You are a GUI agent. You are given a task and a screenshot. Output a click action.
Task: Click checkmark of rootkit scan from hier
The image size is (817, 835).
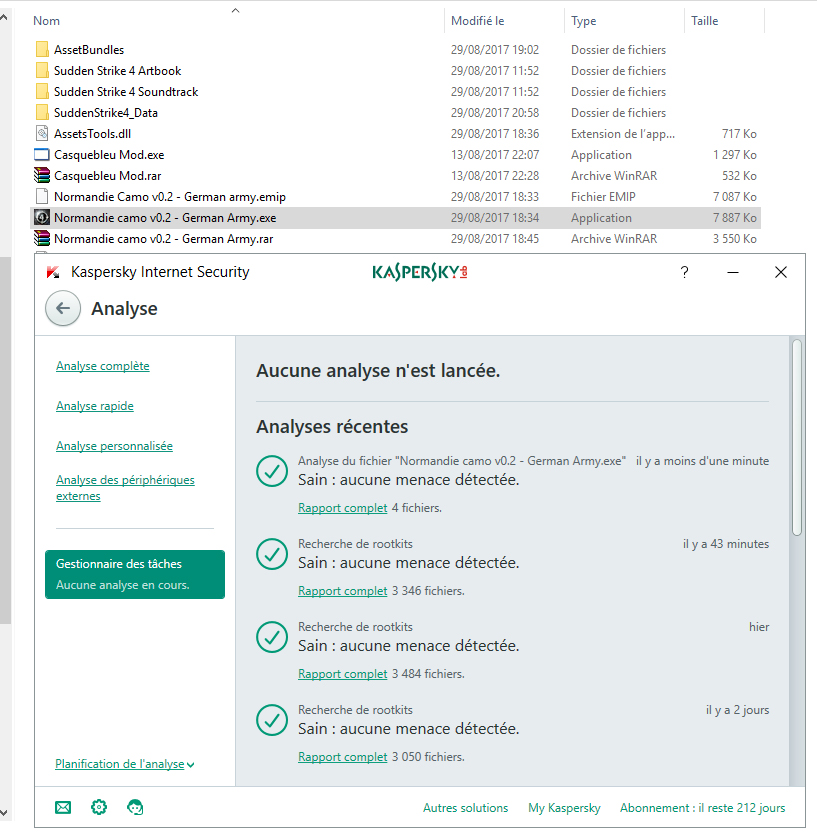coord(272,637)
